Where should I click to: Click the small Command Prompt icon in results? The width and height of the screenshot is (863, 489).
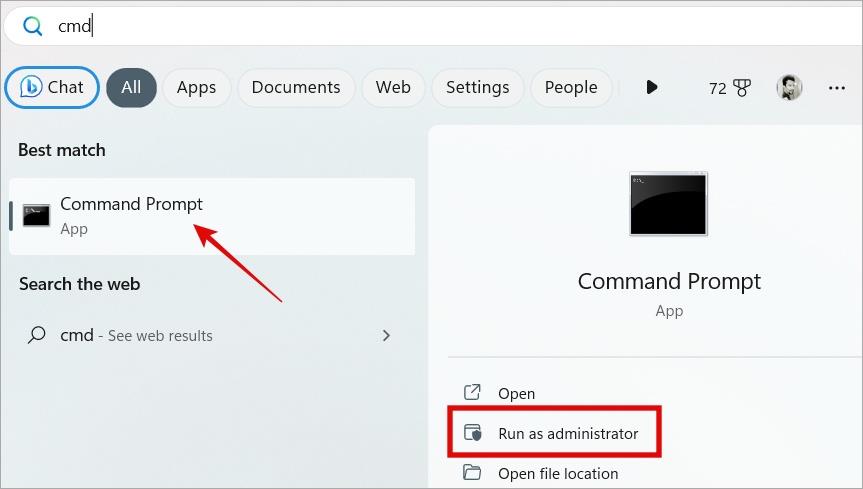36,215
